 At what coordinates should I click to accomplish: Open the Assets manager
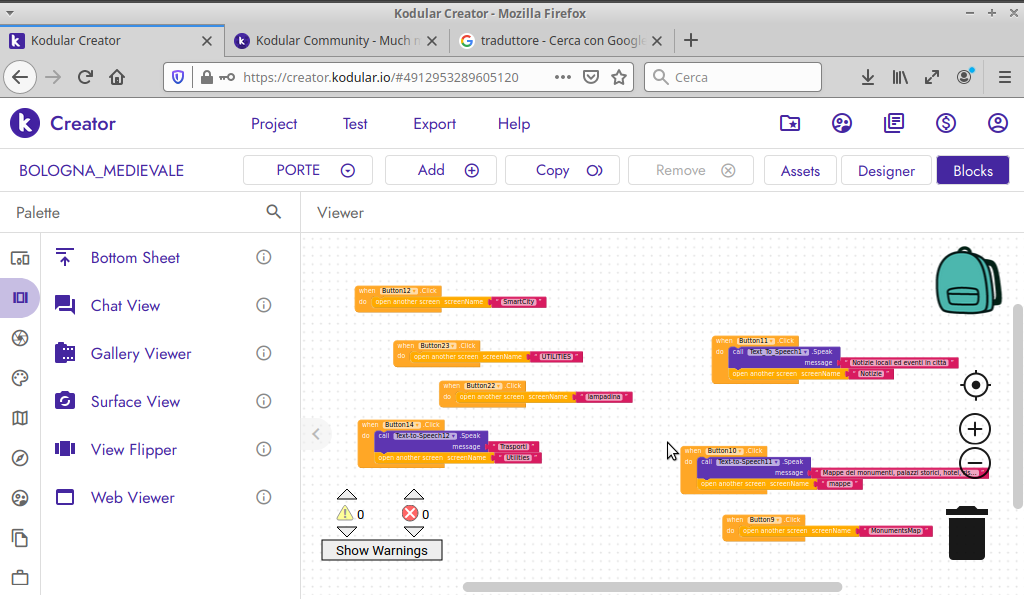coord(800,170)
